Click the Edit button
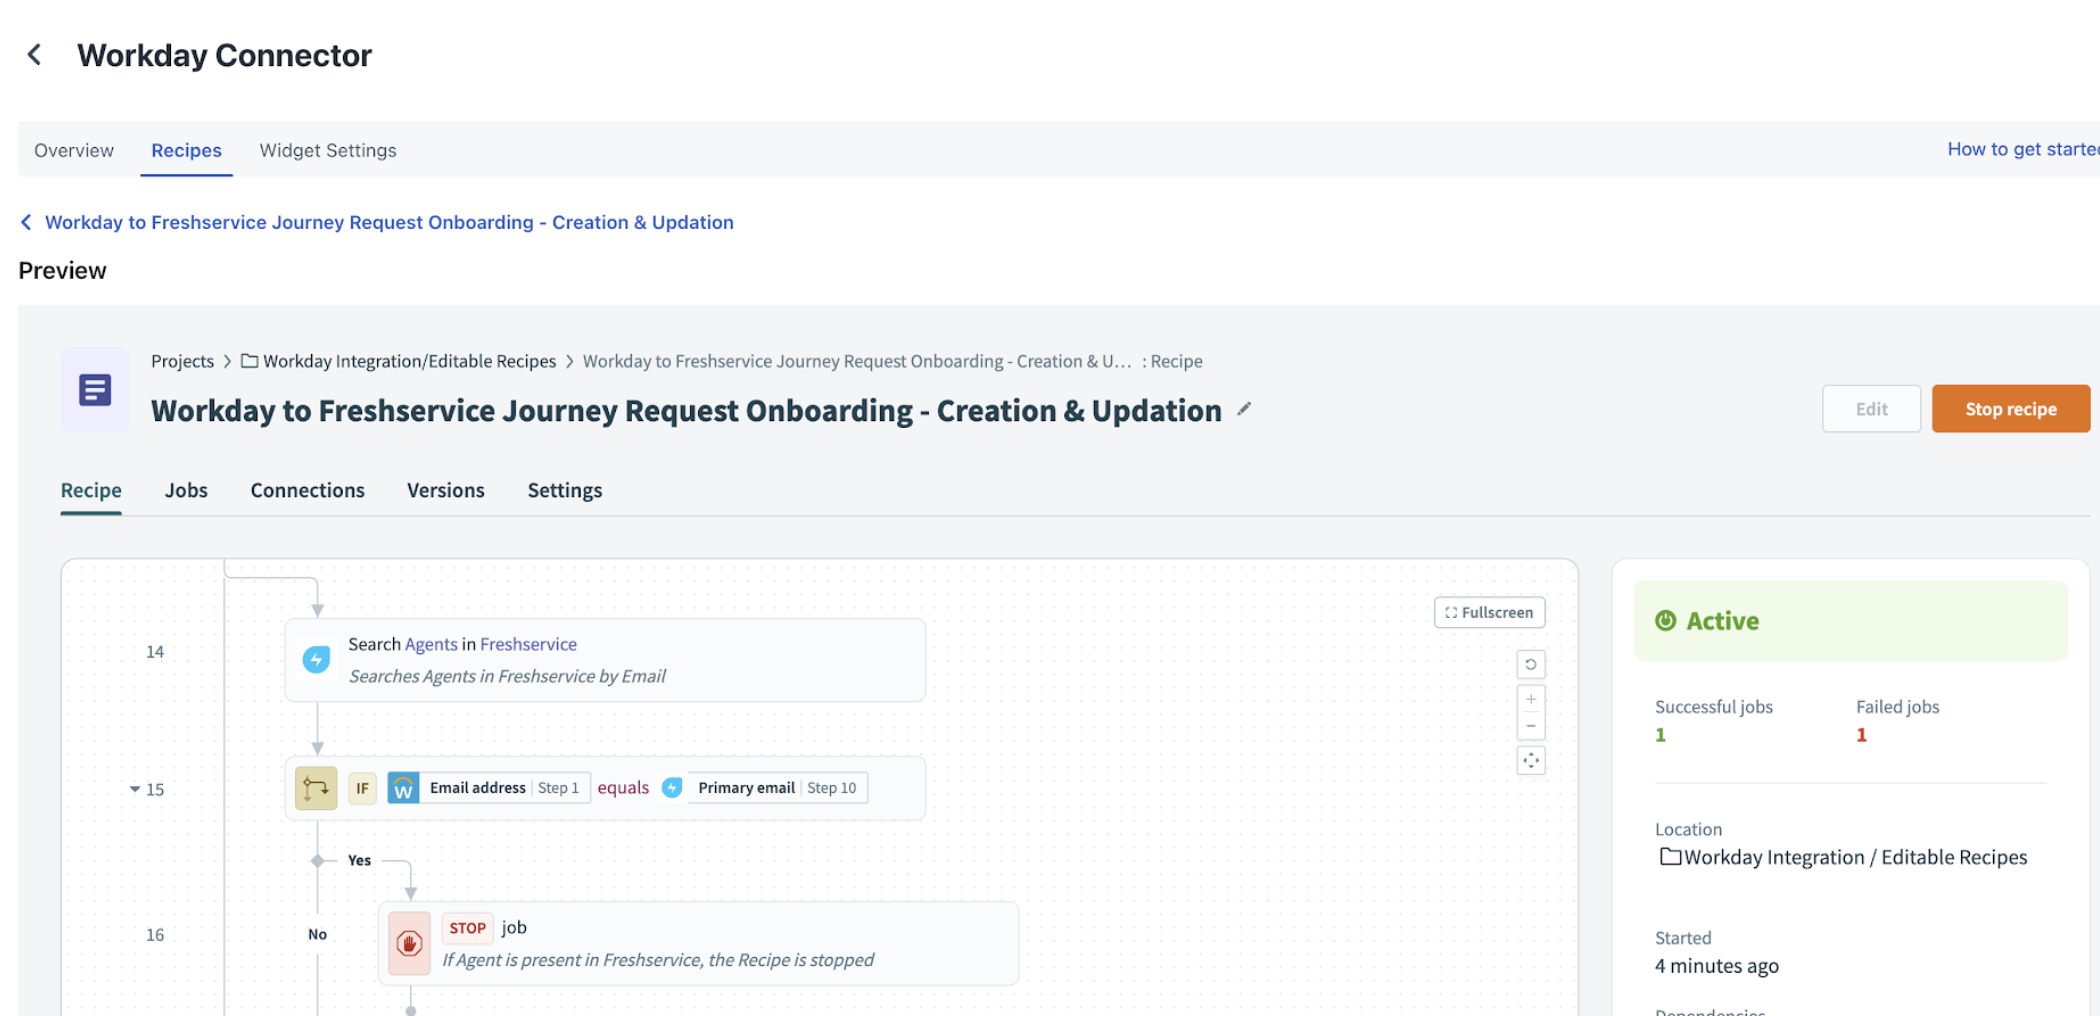 [x=1871, y=409]
